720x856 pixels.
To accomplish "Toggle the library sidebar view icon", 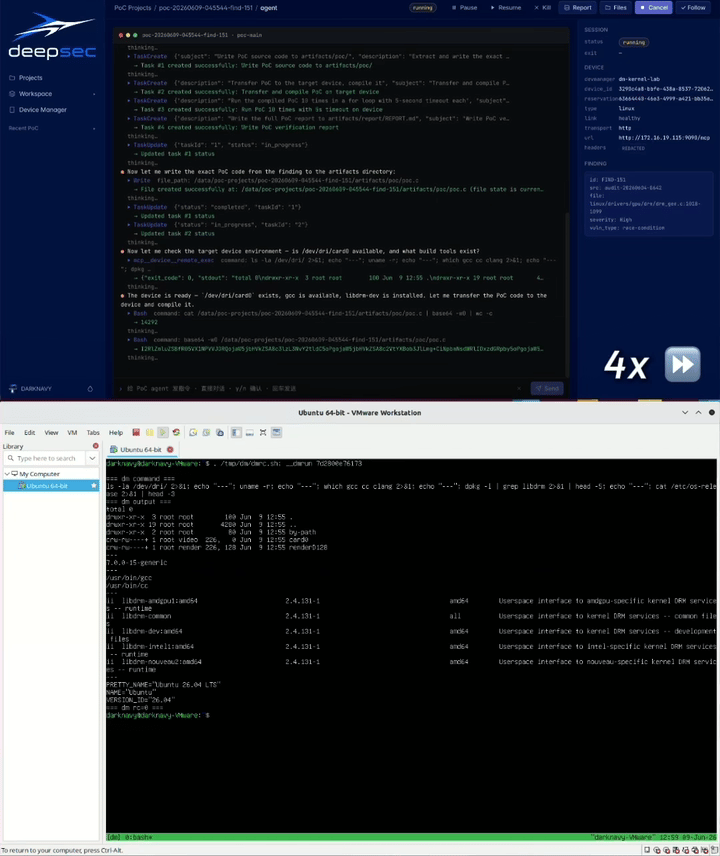I will [x=236, y=432].
